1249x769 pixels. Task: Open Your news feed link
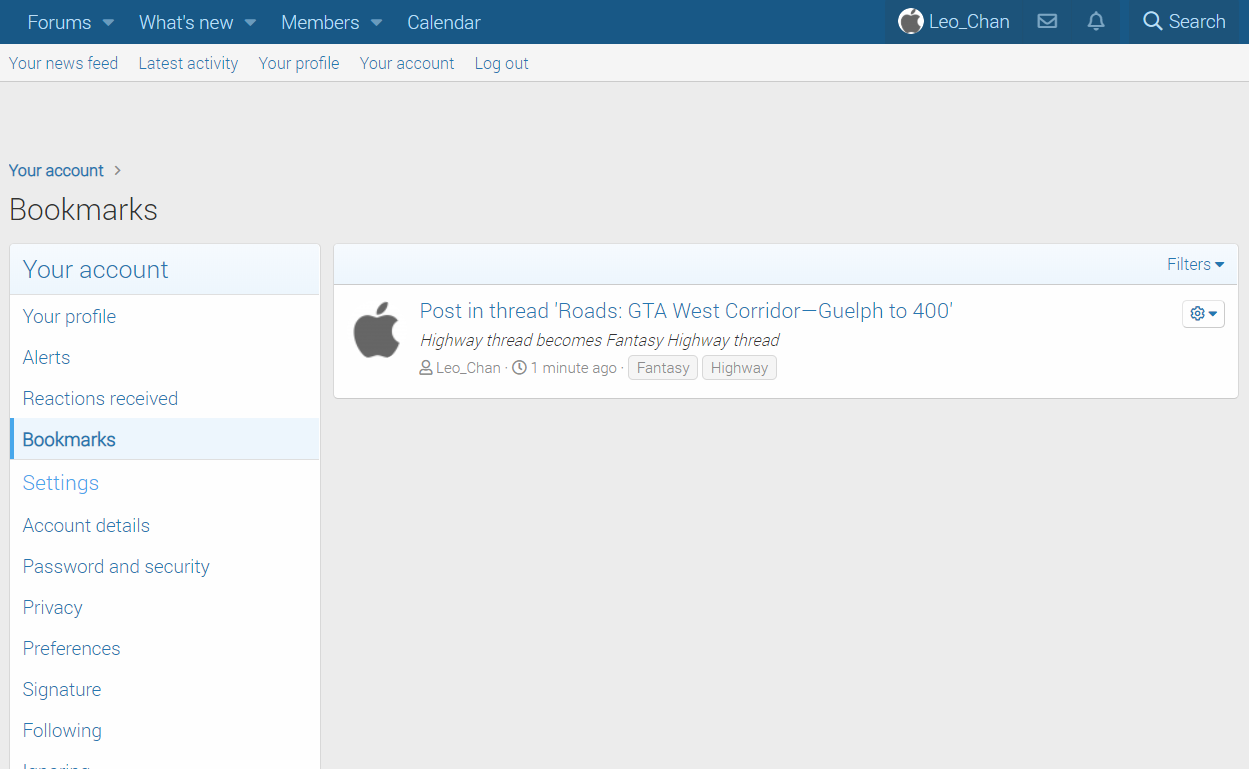tap(63, 63)
